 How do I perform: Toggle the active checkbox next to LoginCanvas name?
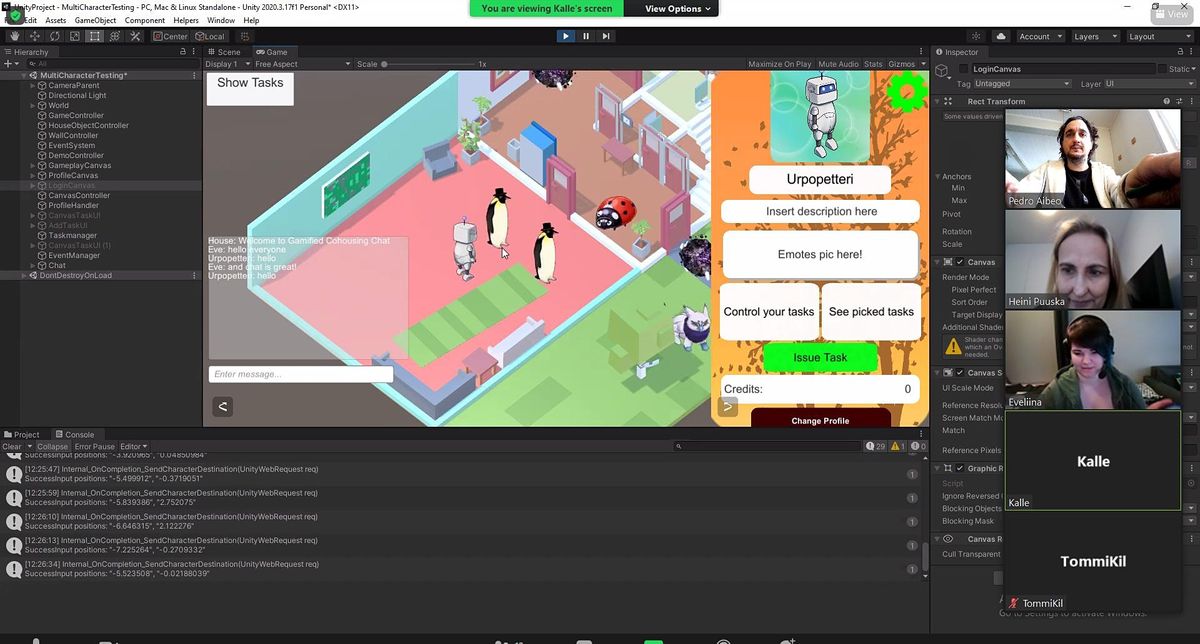pos(962,69)
